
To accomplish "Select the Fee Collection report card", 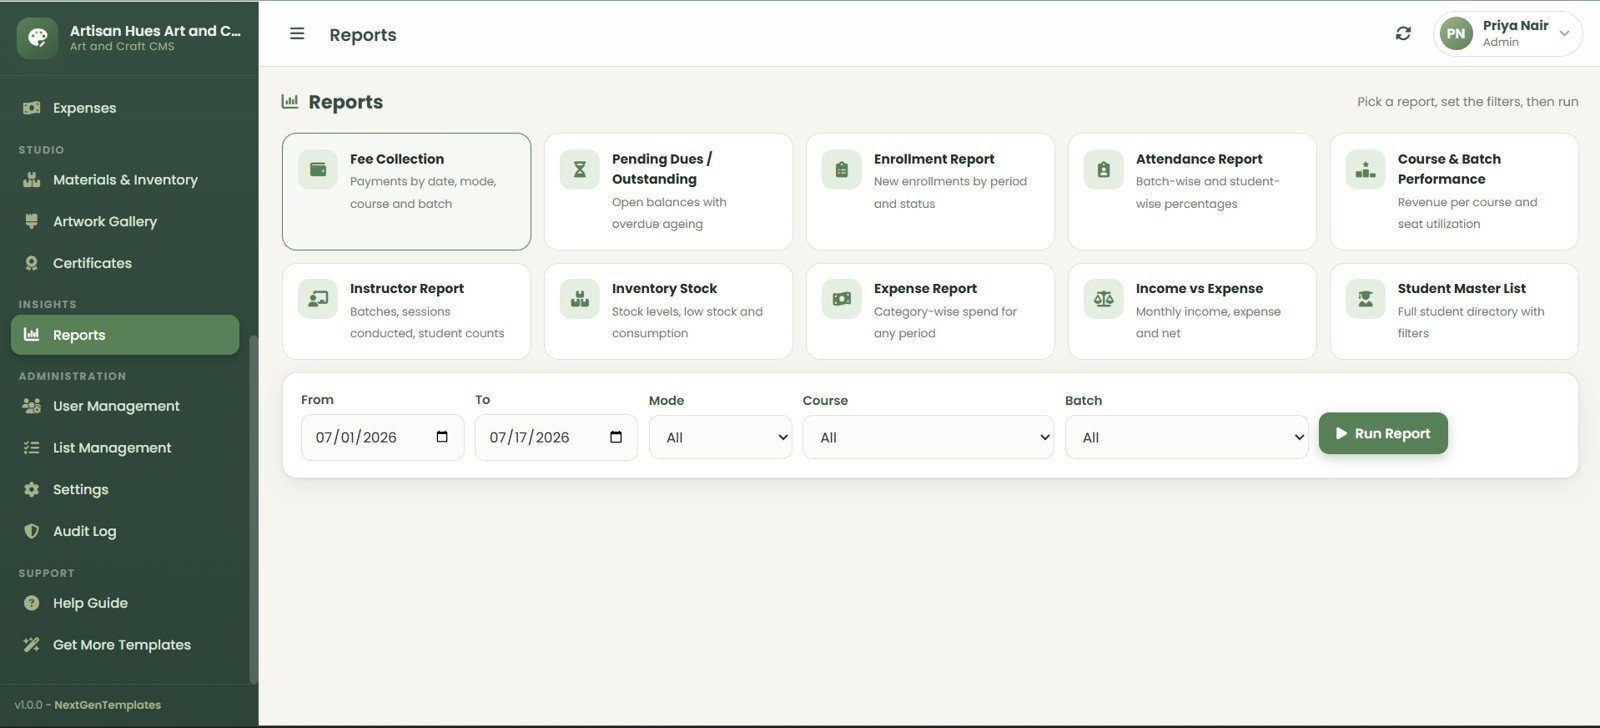I will 406,191.
